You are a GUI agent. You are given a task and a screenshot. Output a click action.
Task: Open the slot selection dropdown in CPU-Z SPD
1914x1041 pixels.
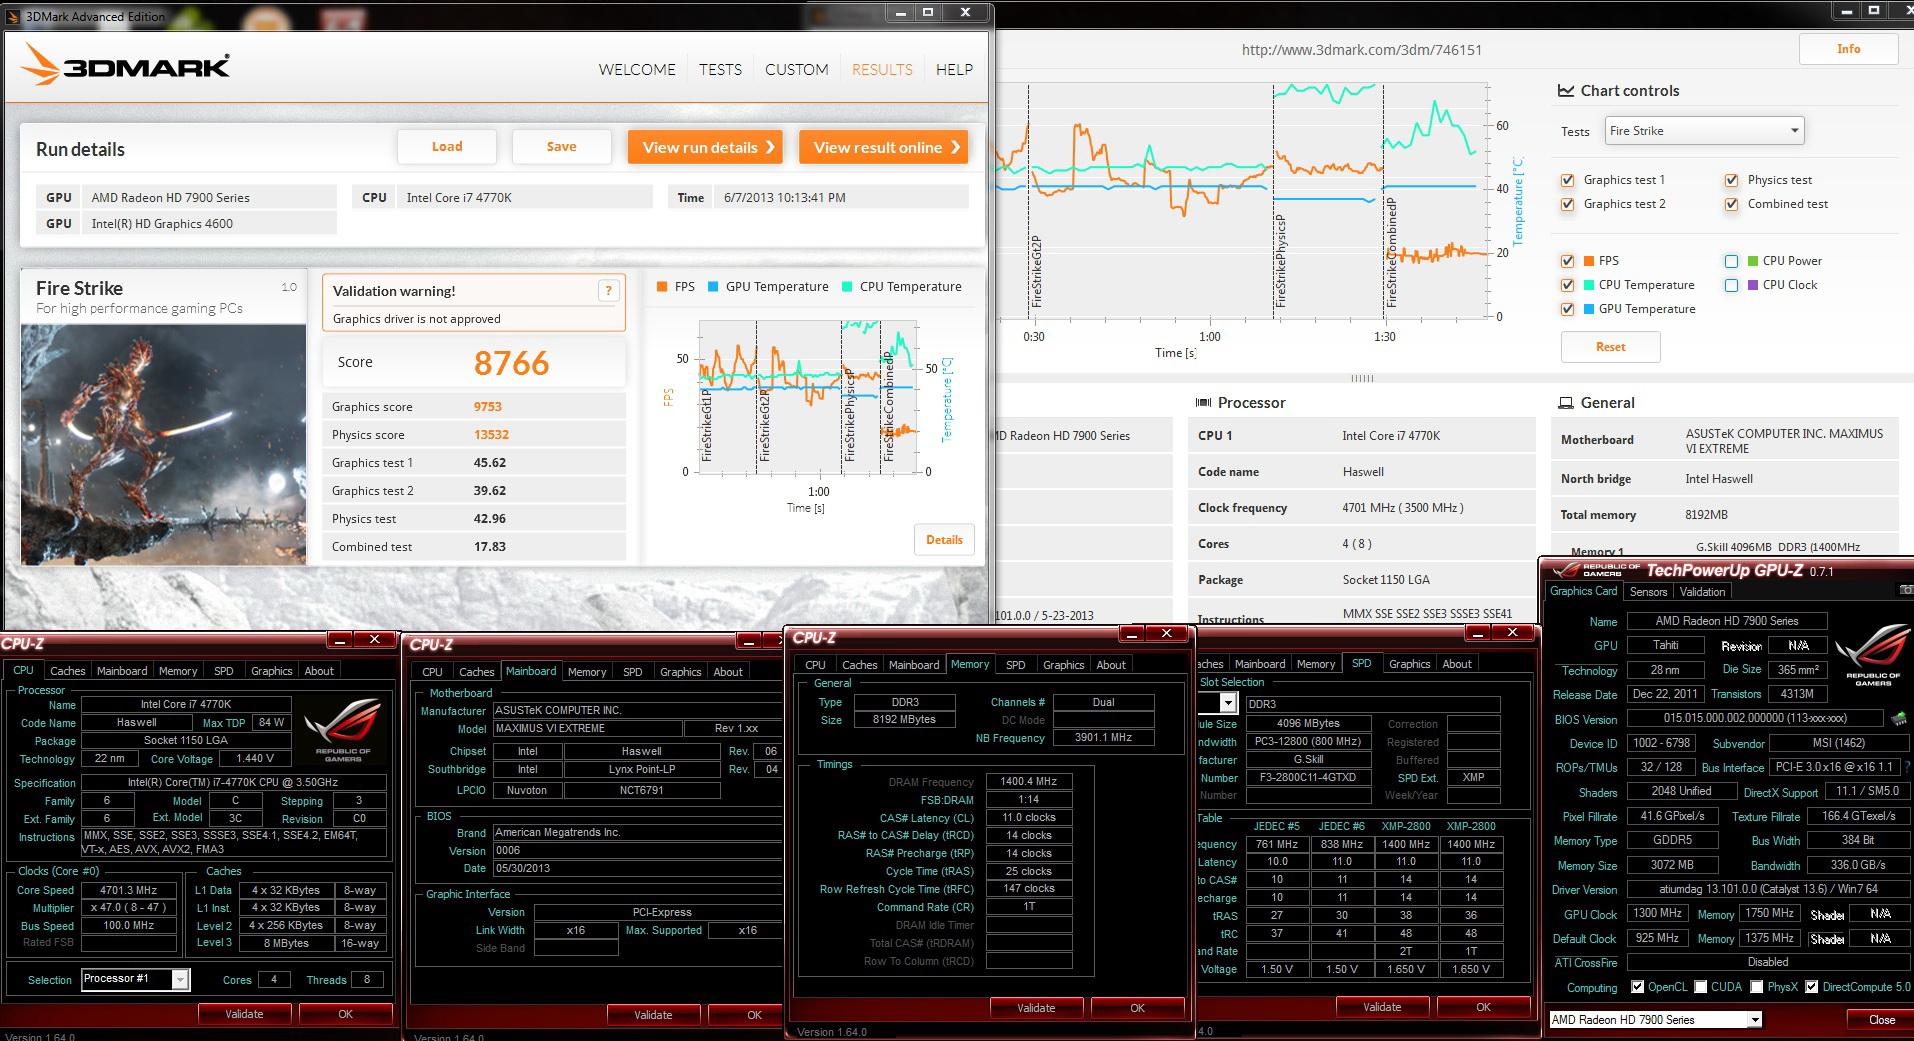tap(1227, 703)
